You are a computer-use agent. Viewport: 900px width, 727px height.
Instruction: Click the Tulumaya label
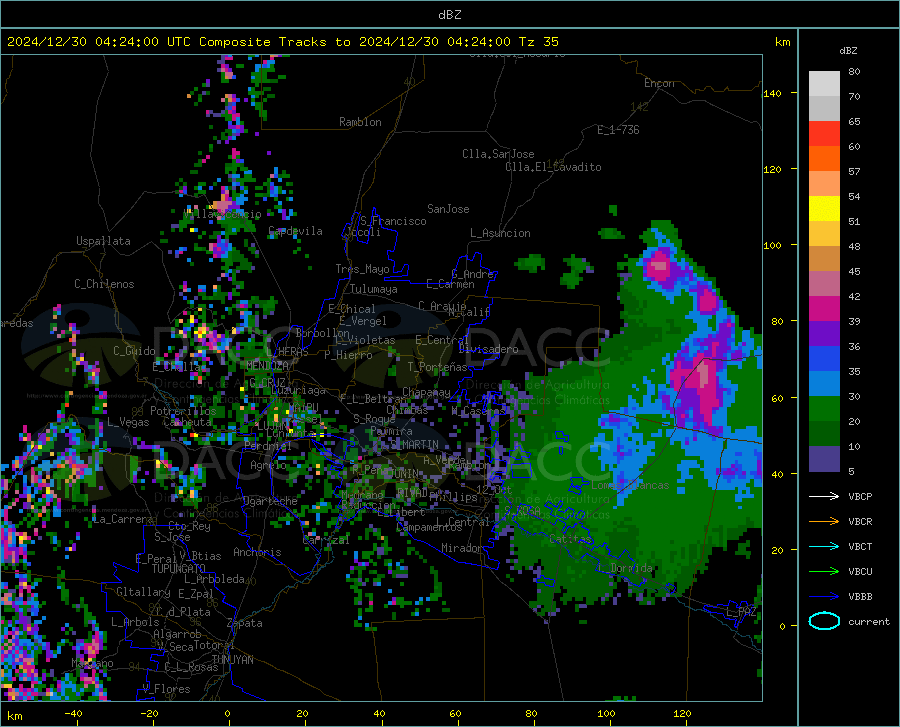(374, 289)
